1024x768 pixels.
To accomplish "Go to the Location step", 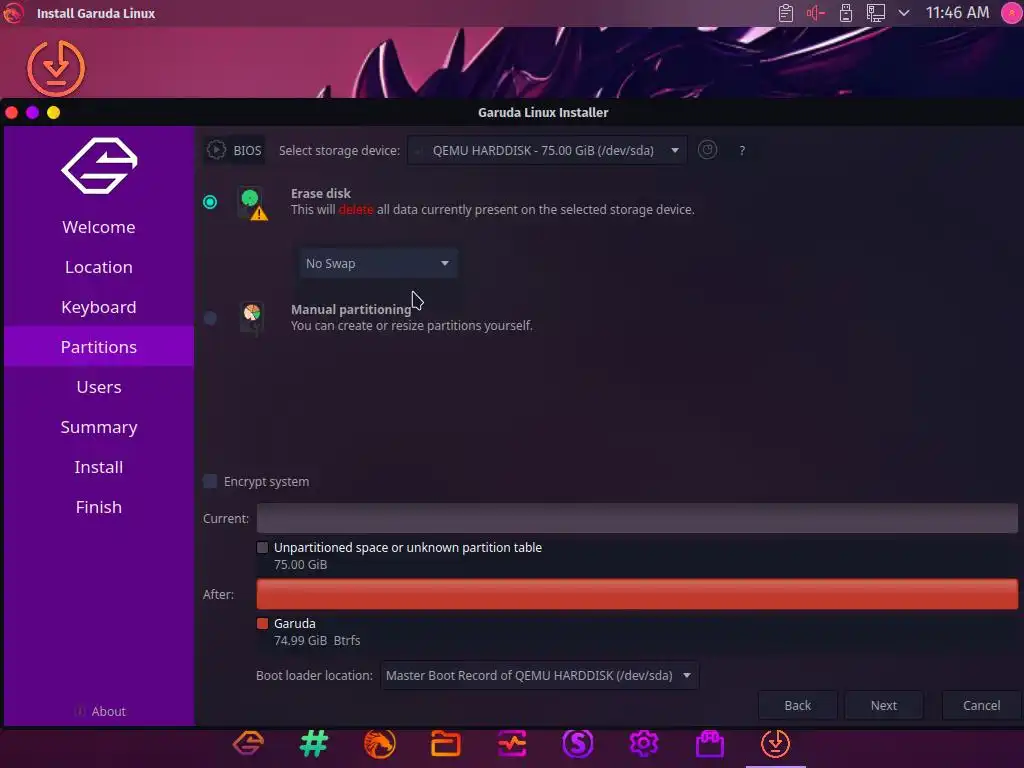I will (x=99, y=267).
